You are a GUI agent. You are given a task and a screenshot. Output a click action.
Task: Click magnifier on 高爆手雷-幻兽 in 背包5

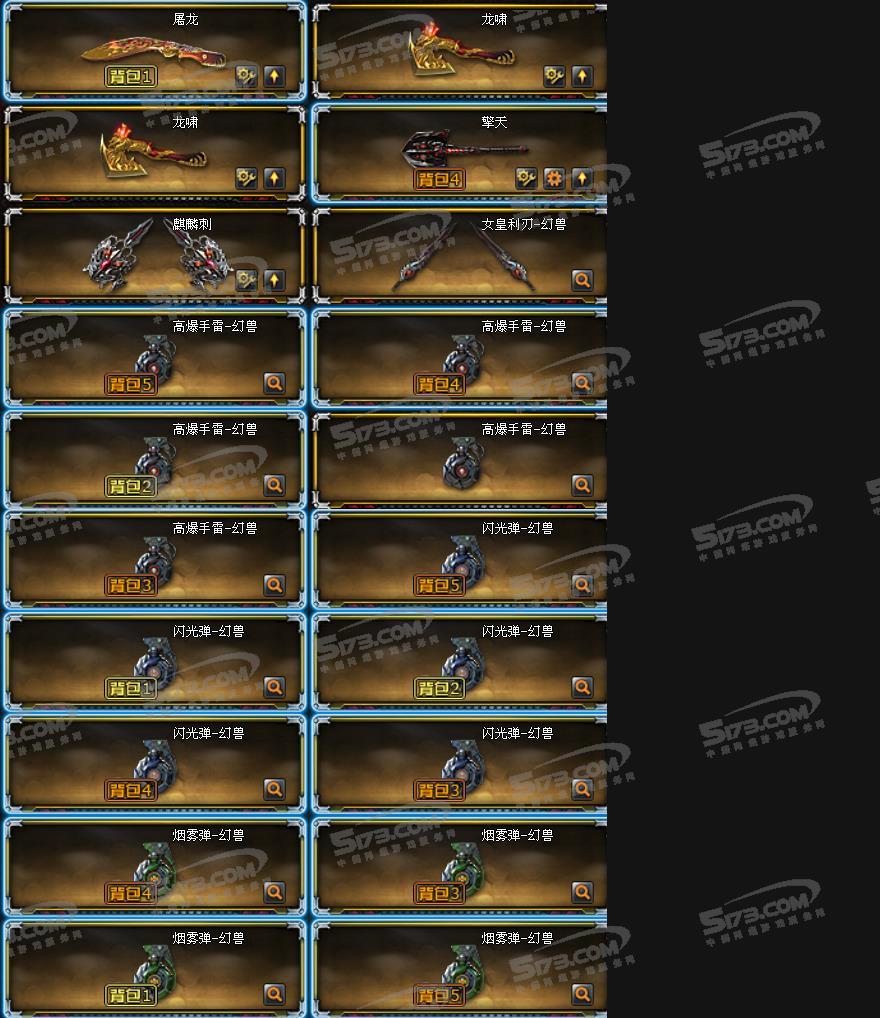pos(274,383)
